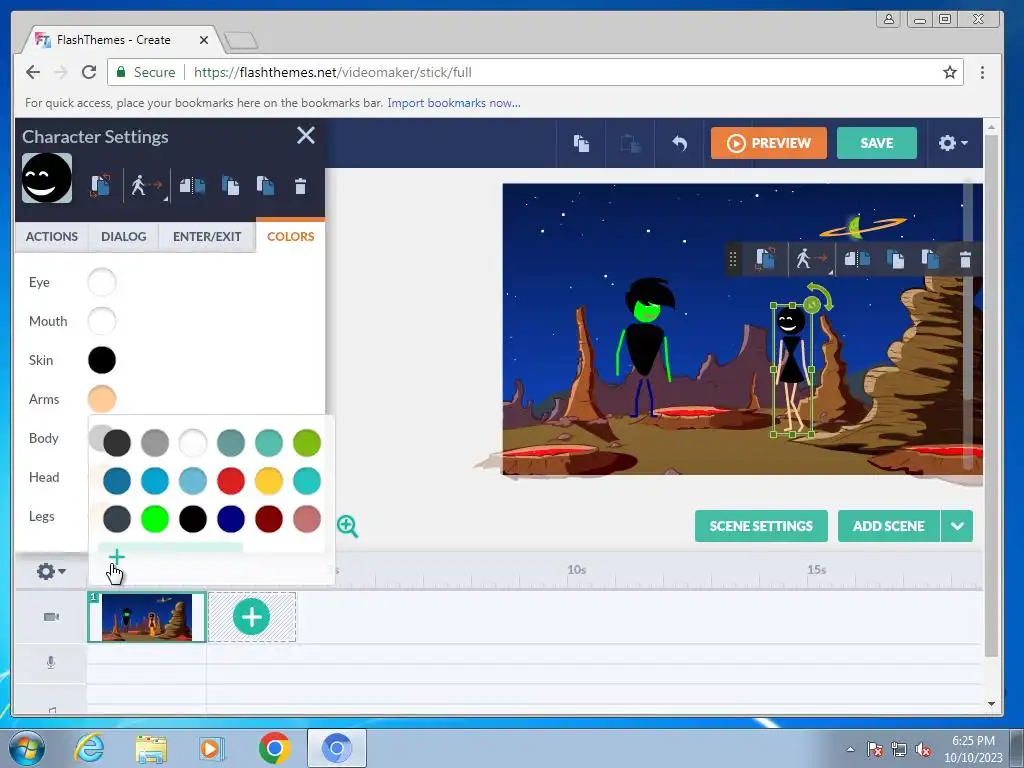Viewport: 1024px width, 768px height.
Task: Add a new scene with timeline plus
Action: (251, 617)
